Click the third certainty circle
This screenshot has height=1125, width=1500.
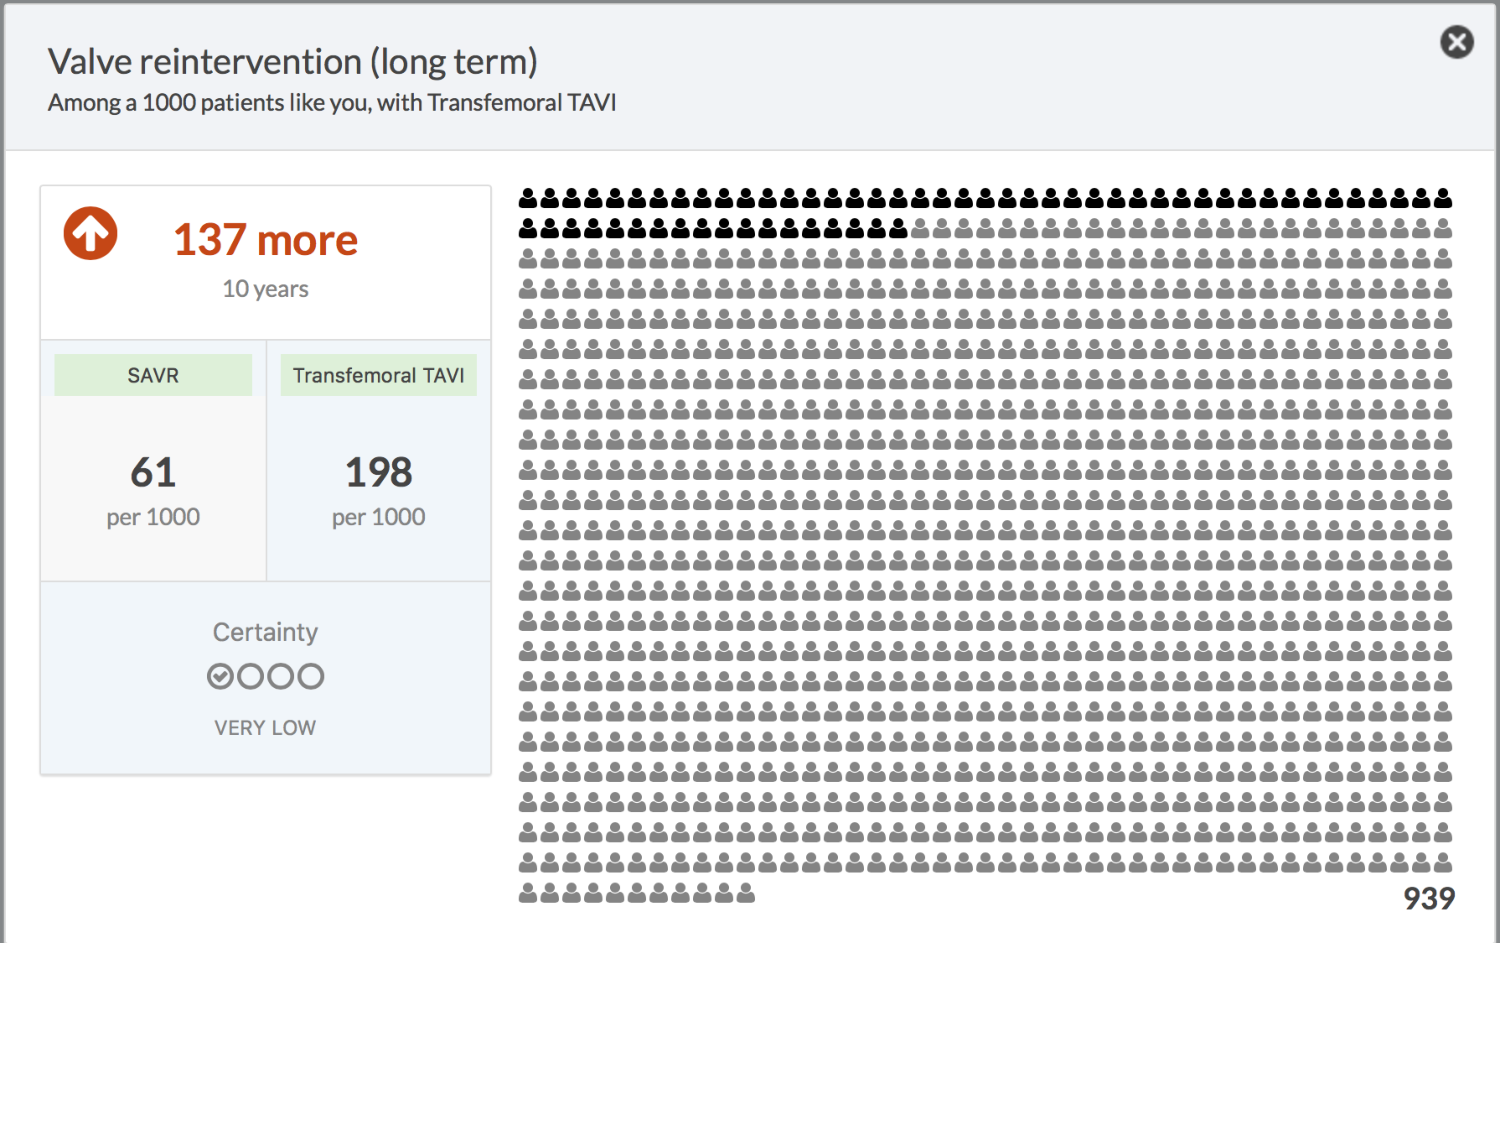click(x=281, y=677)
